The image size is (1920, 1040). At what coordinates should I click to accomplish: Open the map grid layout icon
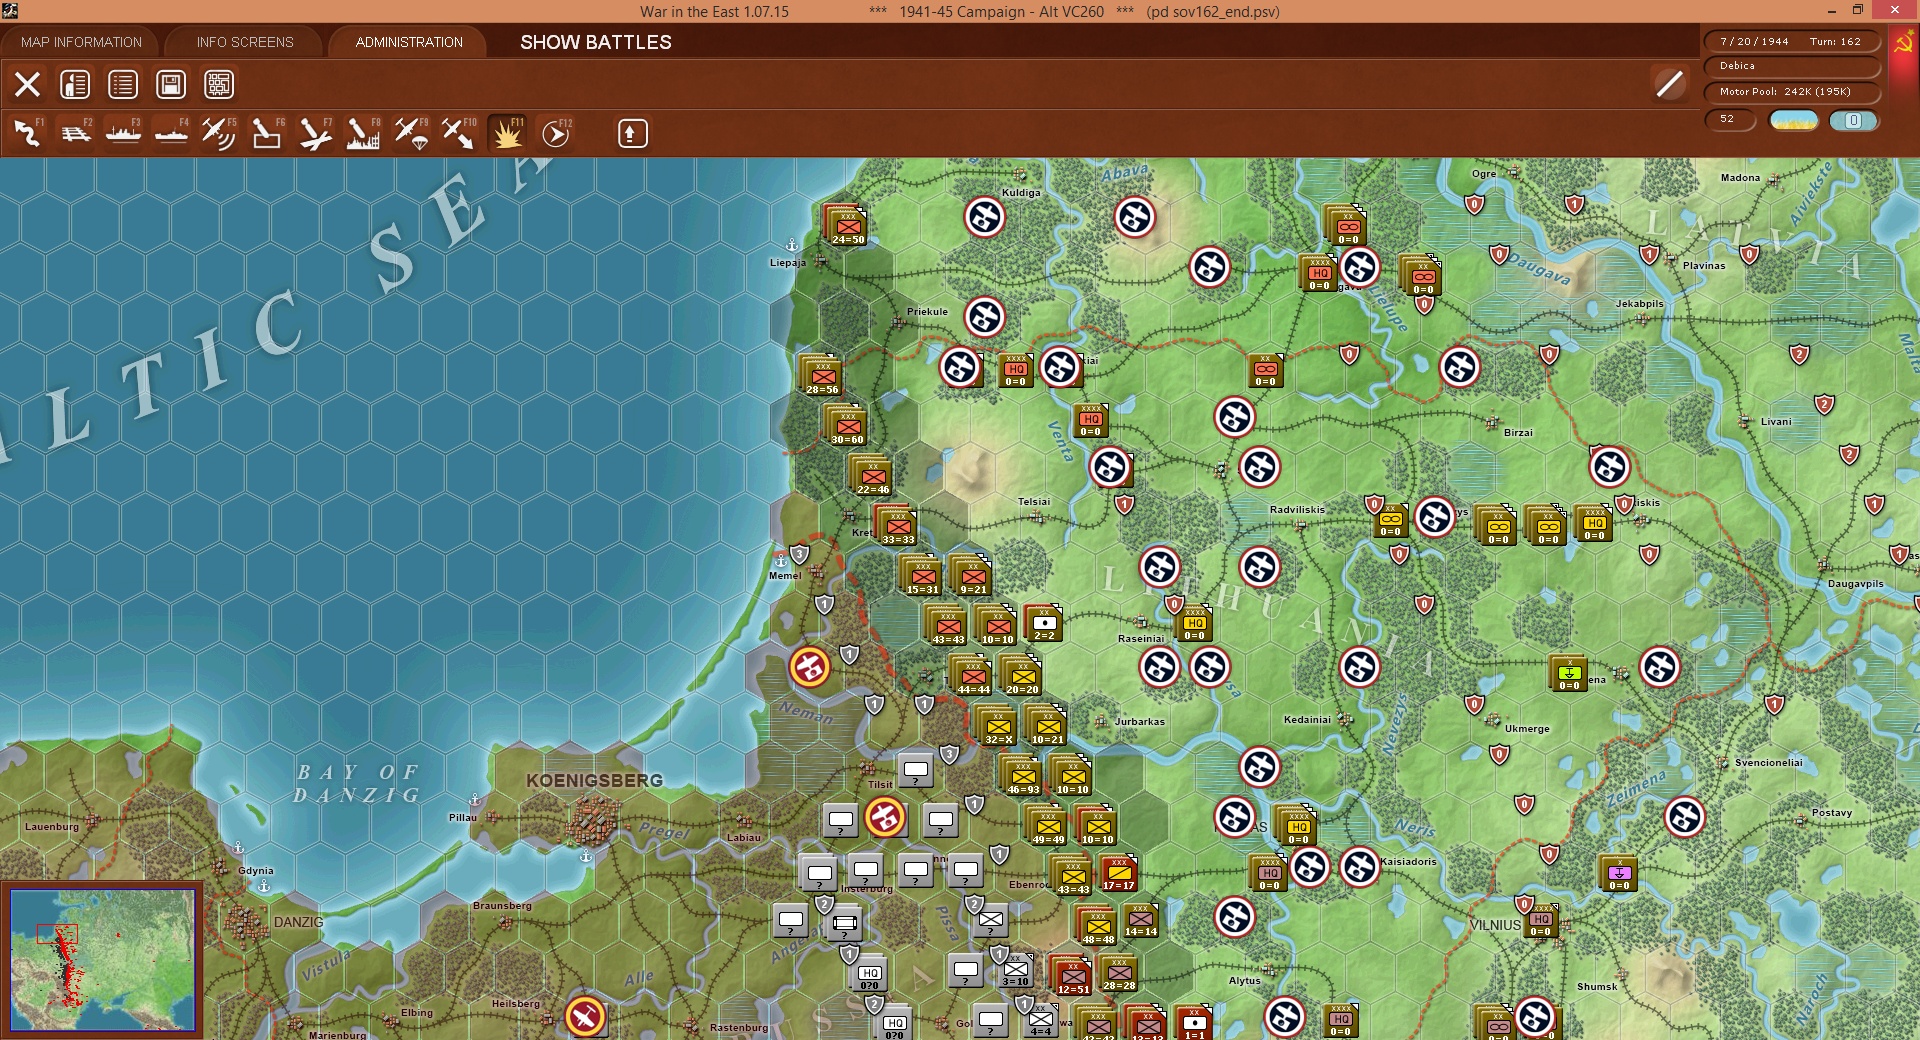pyautogui.click(x=219, y=85)
